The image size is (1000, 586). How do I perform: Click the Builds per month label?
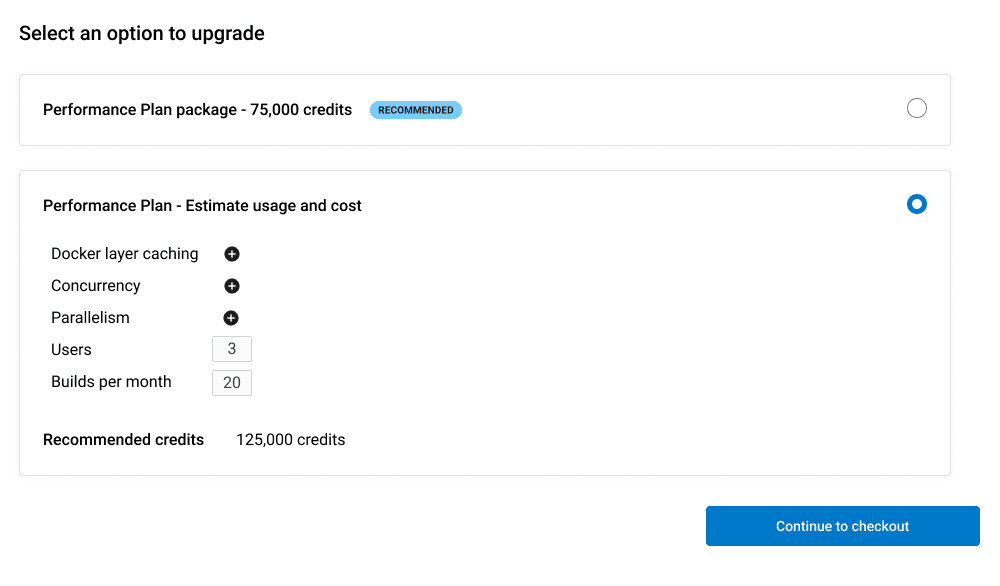111,382
